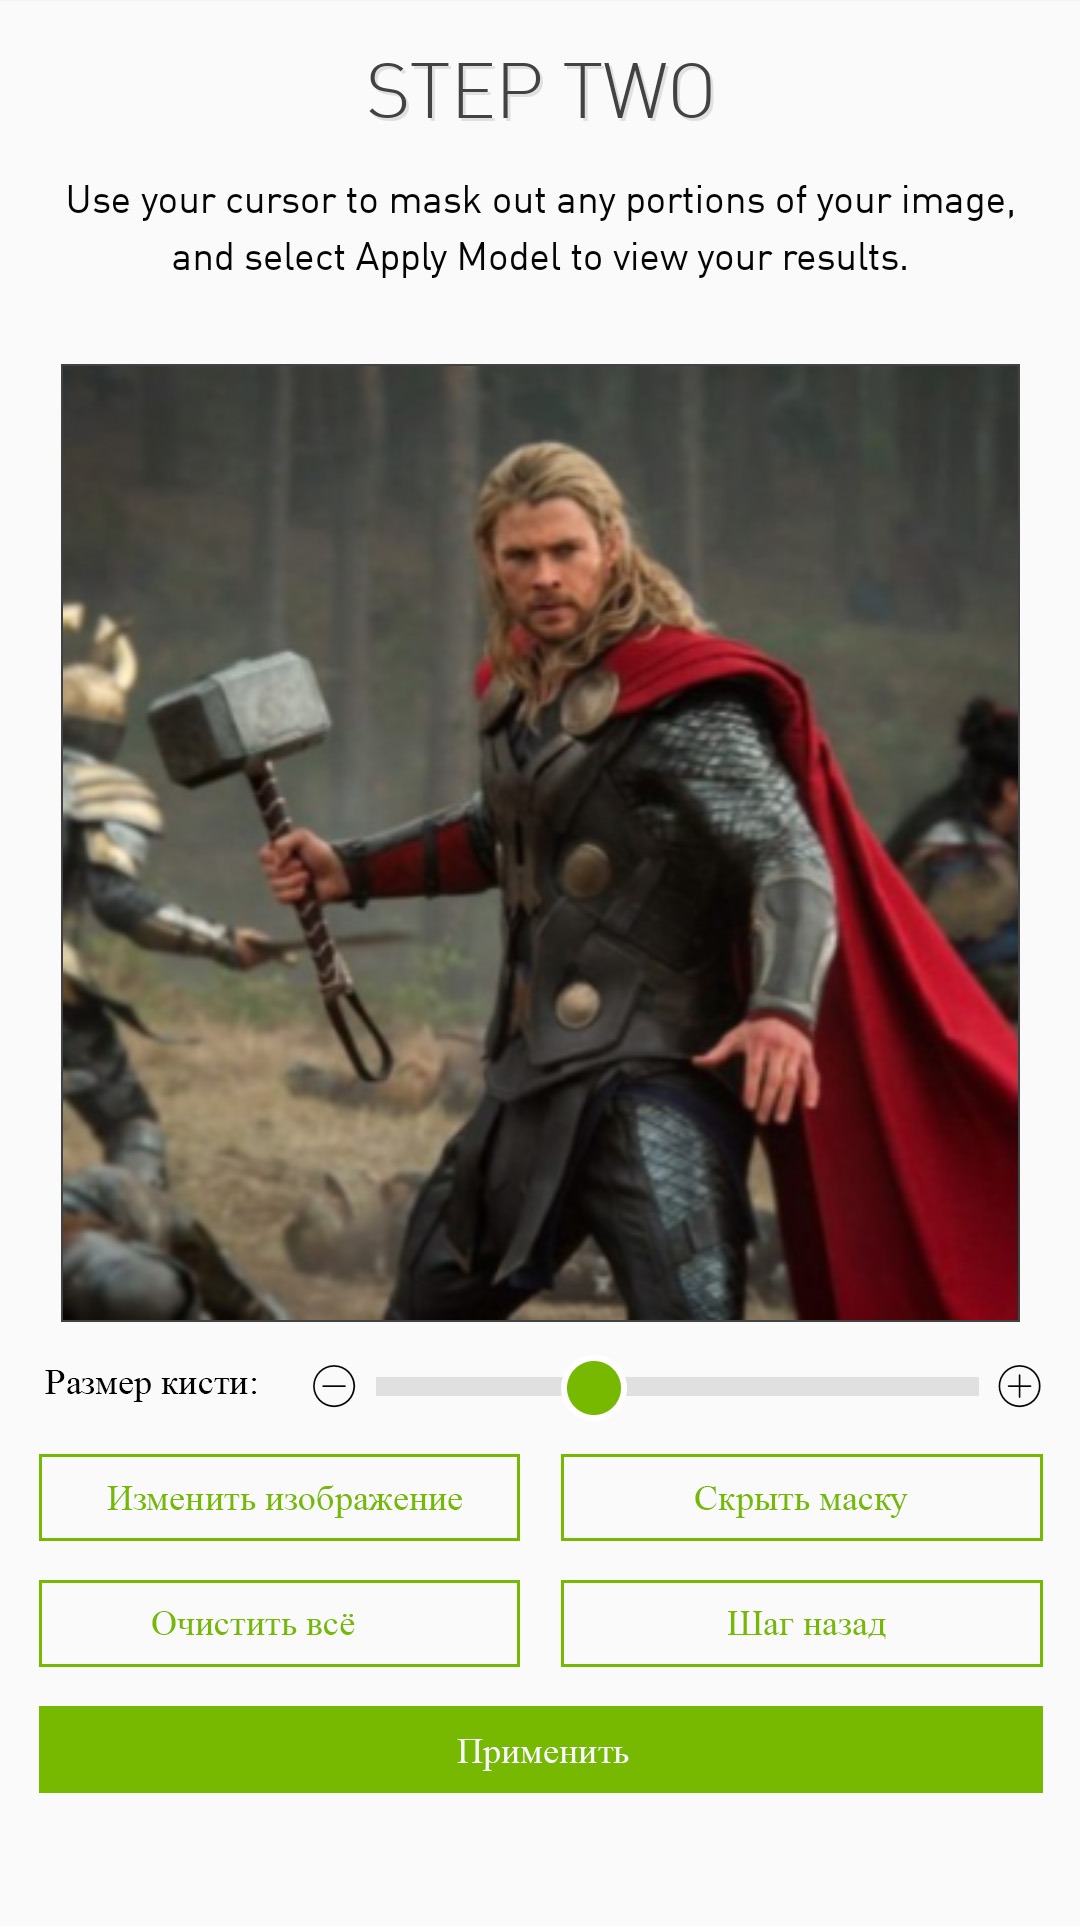This screenshot has height=1926, width=1080.
Task: Set brush size on the slider track right of handle
Action: (x=802, y=1386)
